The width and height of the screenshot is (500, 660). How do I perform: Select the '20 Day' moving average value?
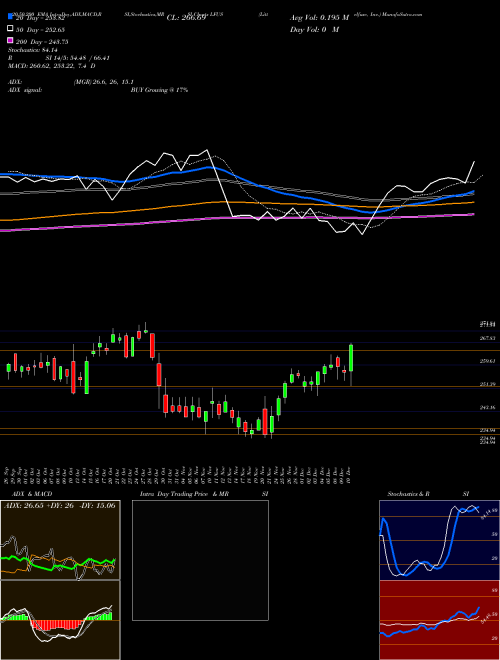tap(40, 18)
